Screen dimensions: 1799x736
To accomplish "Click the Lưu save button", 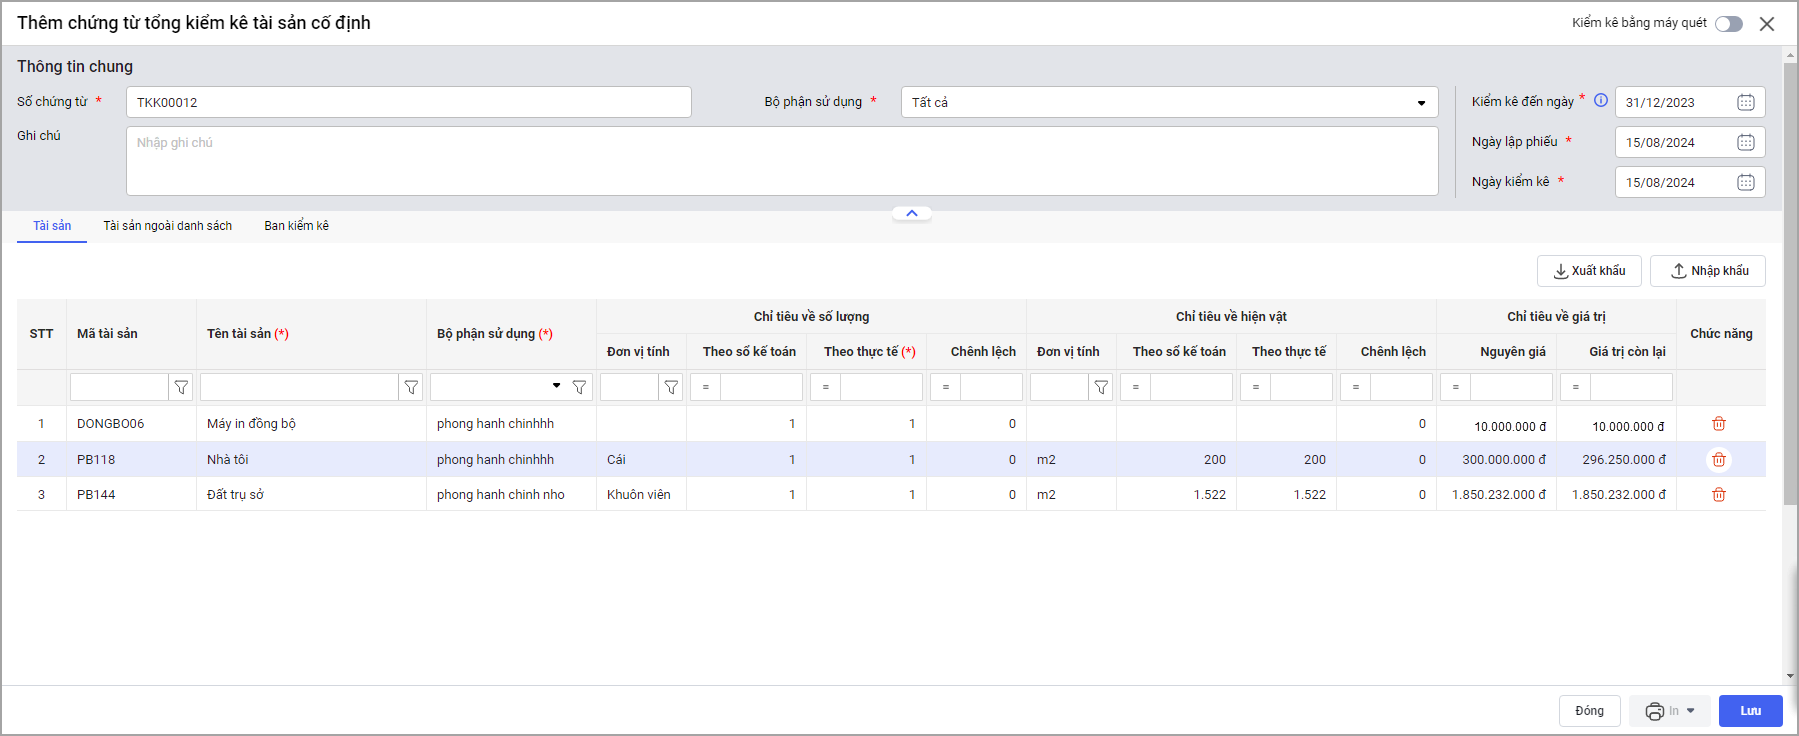I will [1750, 711].
